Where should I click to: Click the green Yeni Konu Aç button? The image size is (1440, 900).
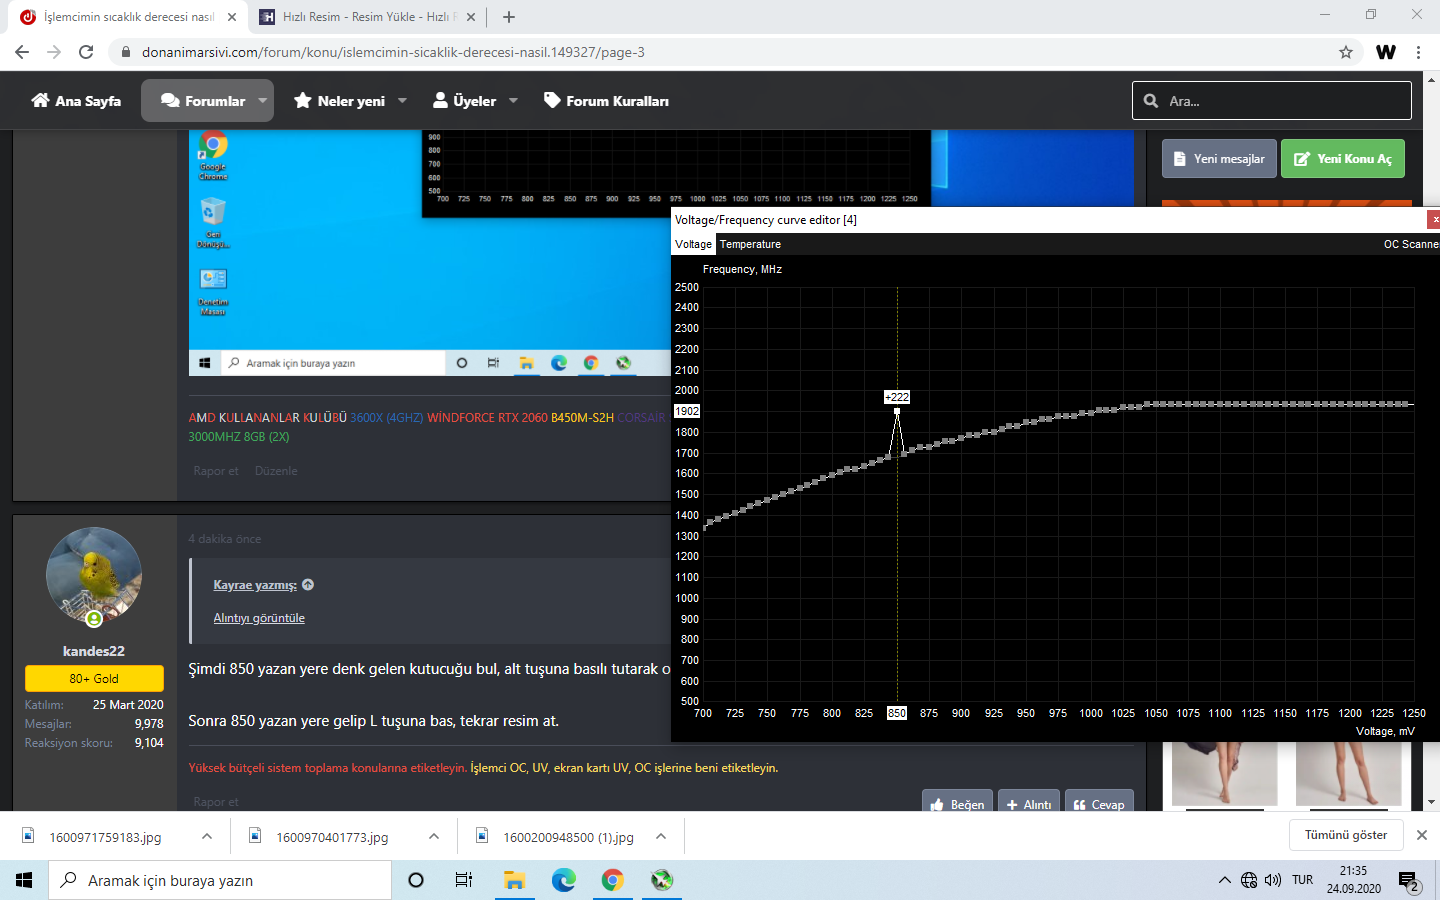point(1343,159)
